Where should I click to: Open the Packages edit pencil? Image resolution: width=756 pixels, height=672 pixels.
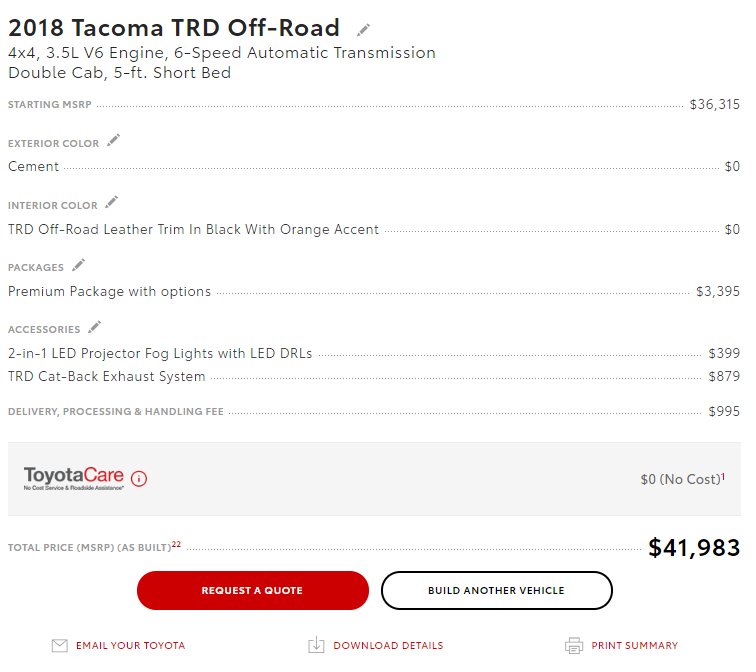click(x=79, y=265)
